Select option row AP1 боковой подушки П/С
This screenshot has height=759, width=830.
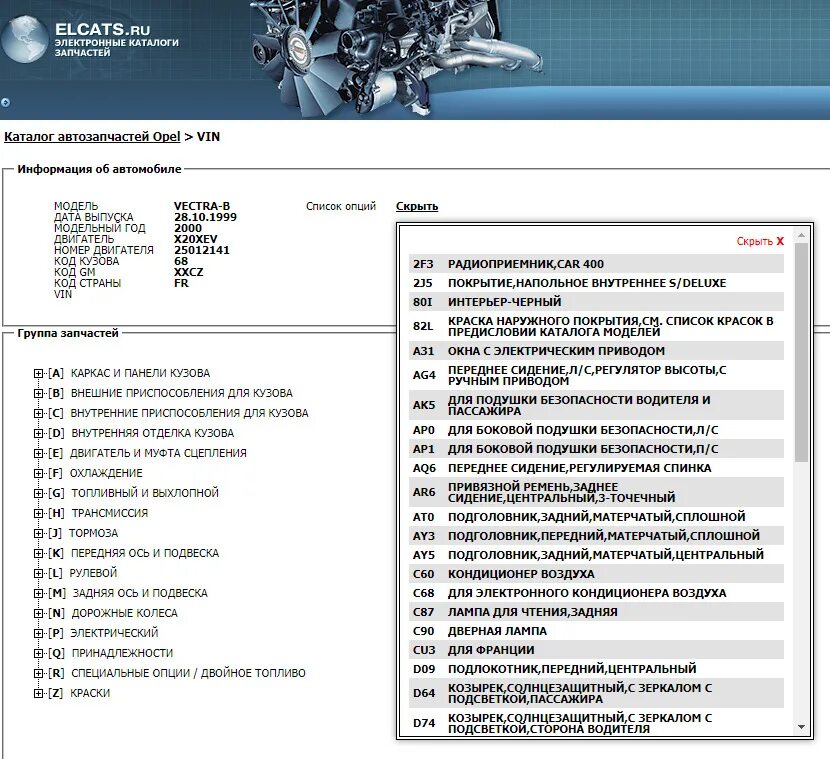tap(597, 449)
